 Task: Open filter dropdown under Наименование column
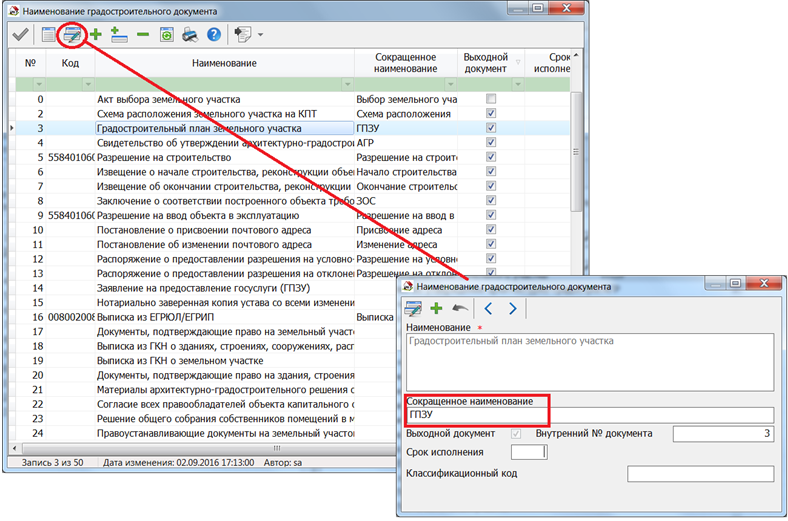[x=347, y=85]
